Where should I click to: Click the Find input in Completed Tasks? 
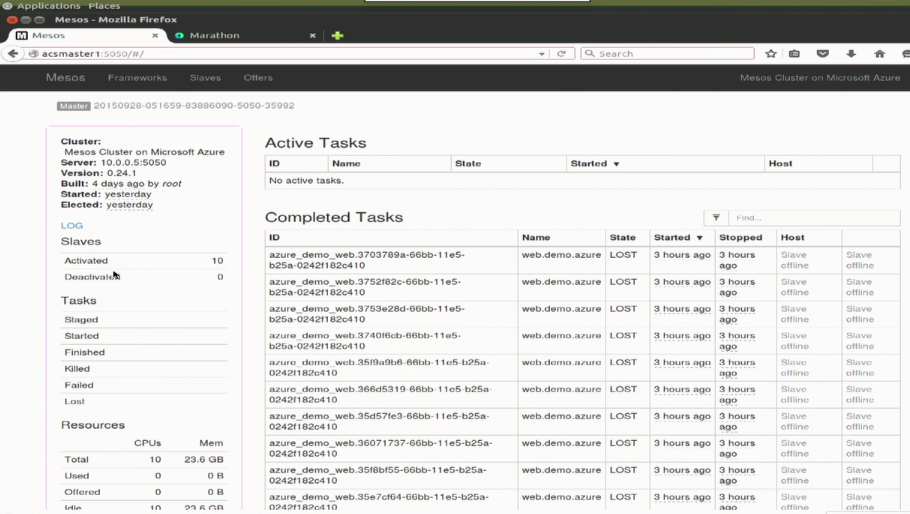pos(812,217)
